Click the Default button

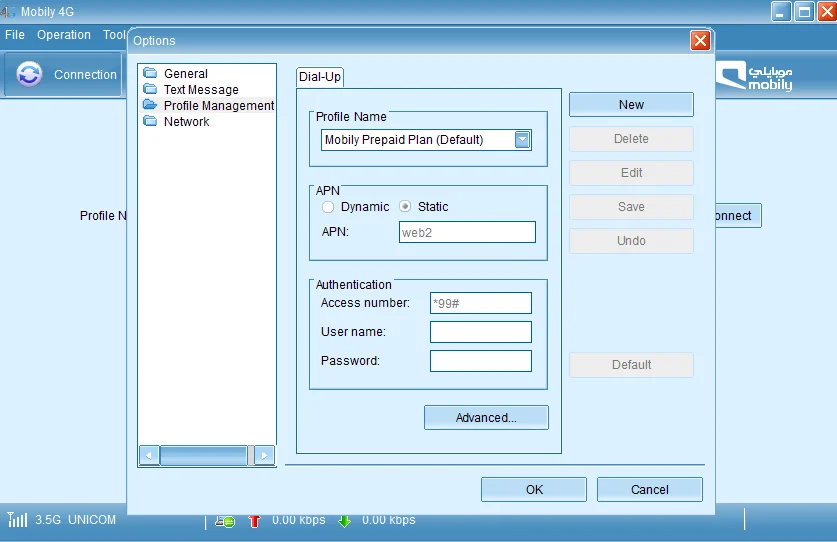tap(631, 365)
